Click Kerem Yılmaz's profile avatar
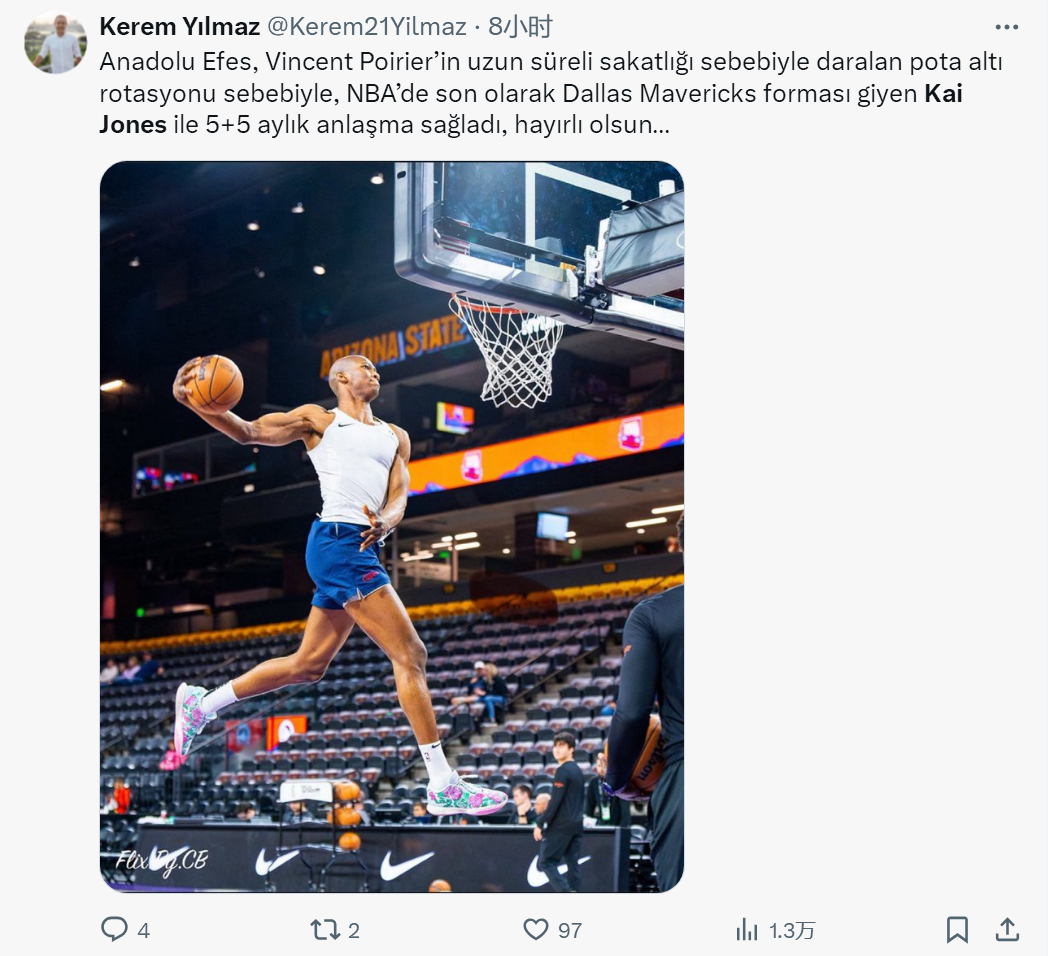Screen dimensions: 1048x956 click(56, 43)
